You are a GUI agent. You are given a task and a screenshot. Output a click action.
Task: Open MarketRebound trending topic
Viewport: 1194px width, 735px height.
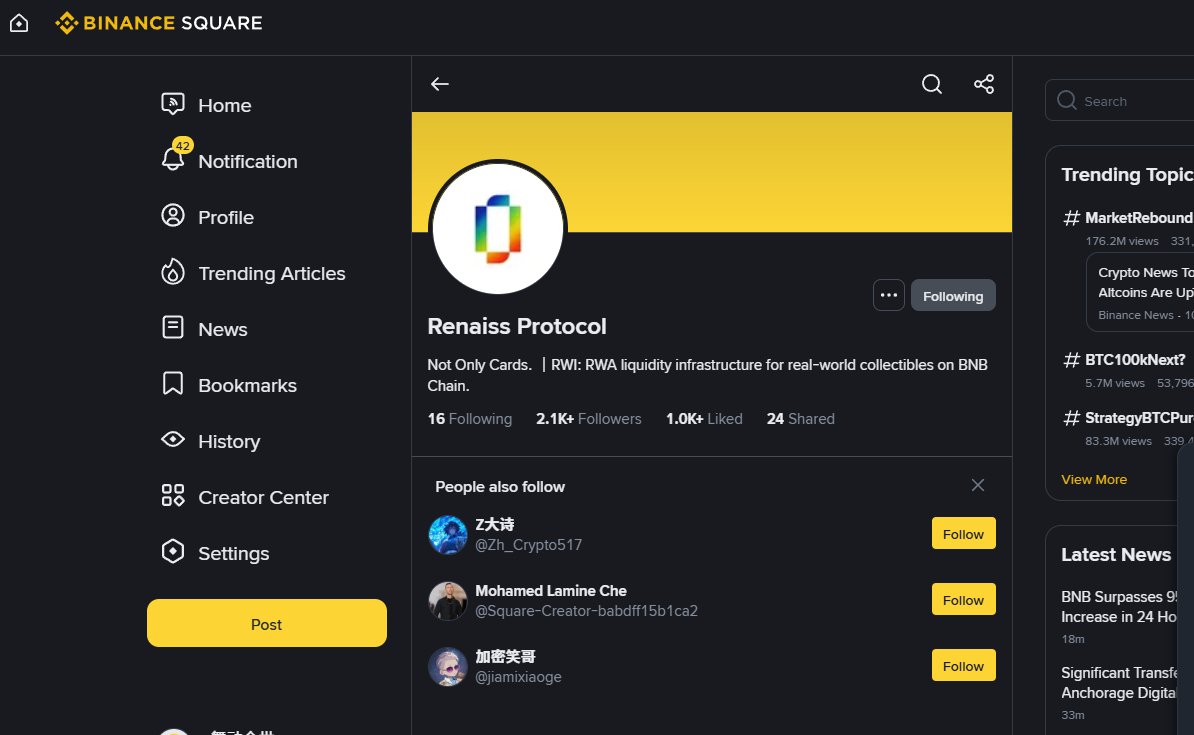(1138, 218)
